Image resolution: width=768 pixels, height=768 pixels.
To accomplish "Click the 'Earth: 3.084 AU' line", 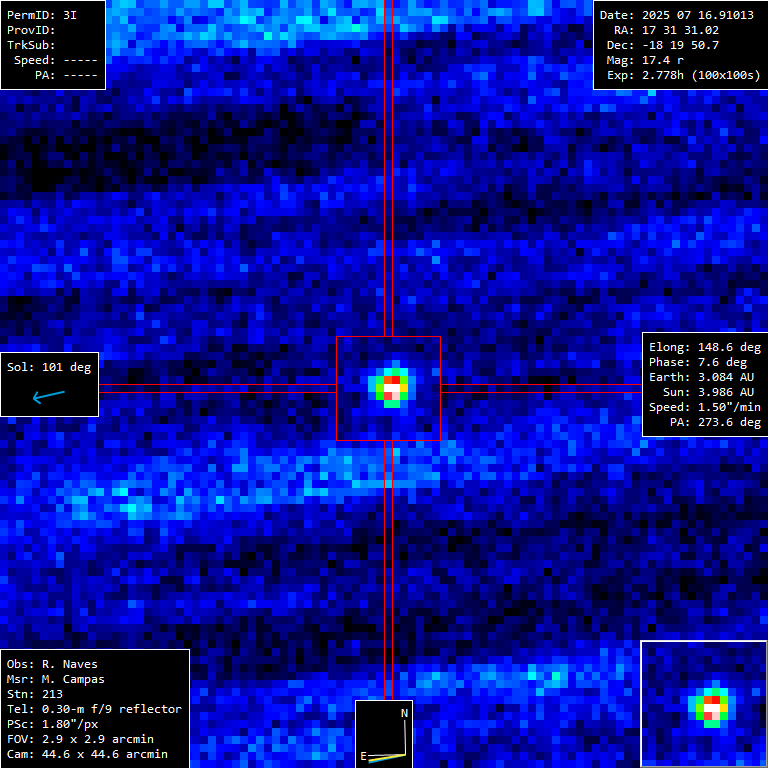I will 701,377.
